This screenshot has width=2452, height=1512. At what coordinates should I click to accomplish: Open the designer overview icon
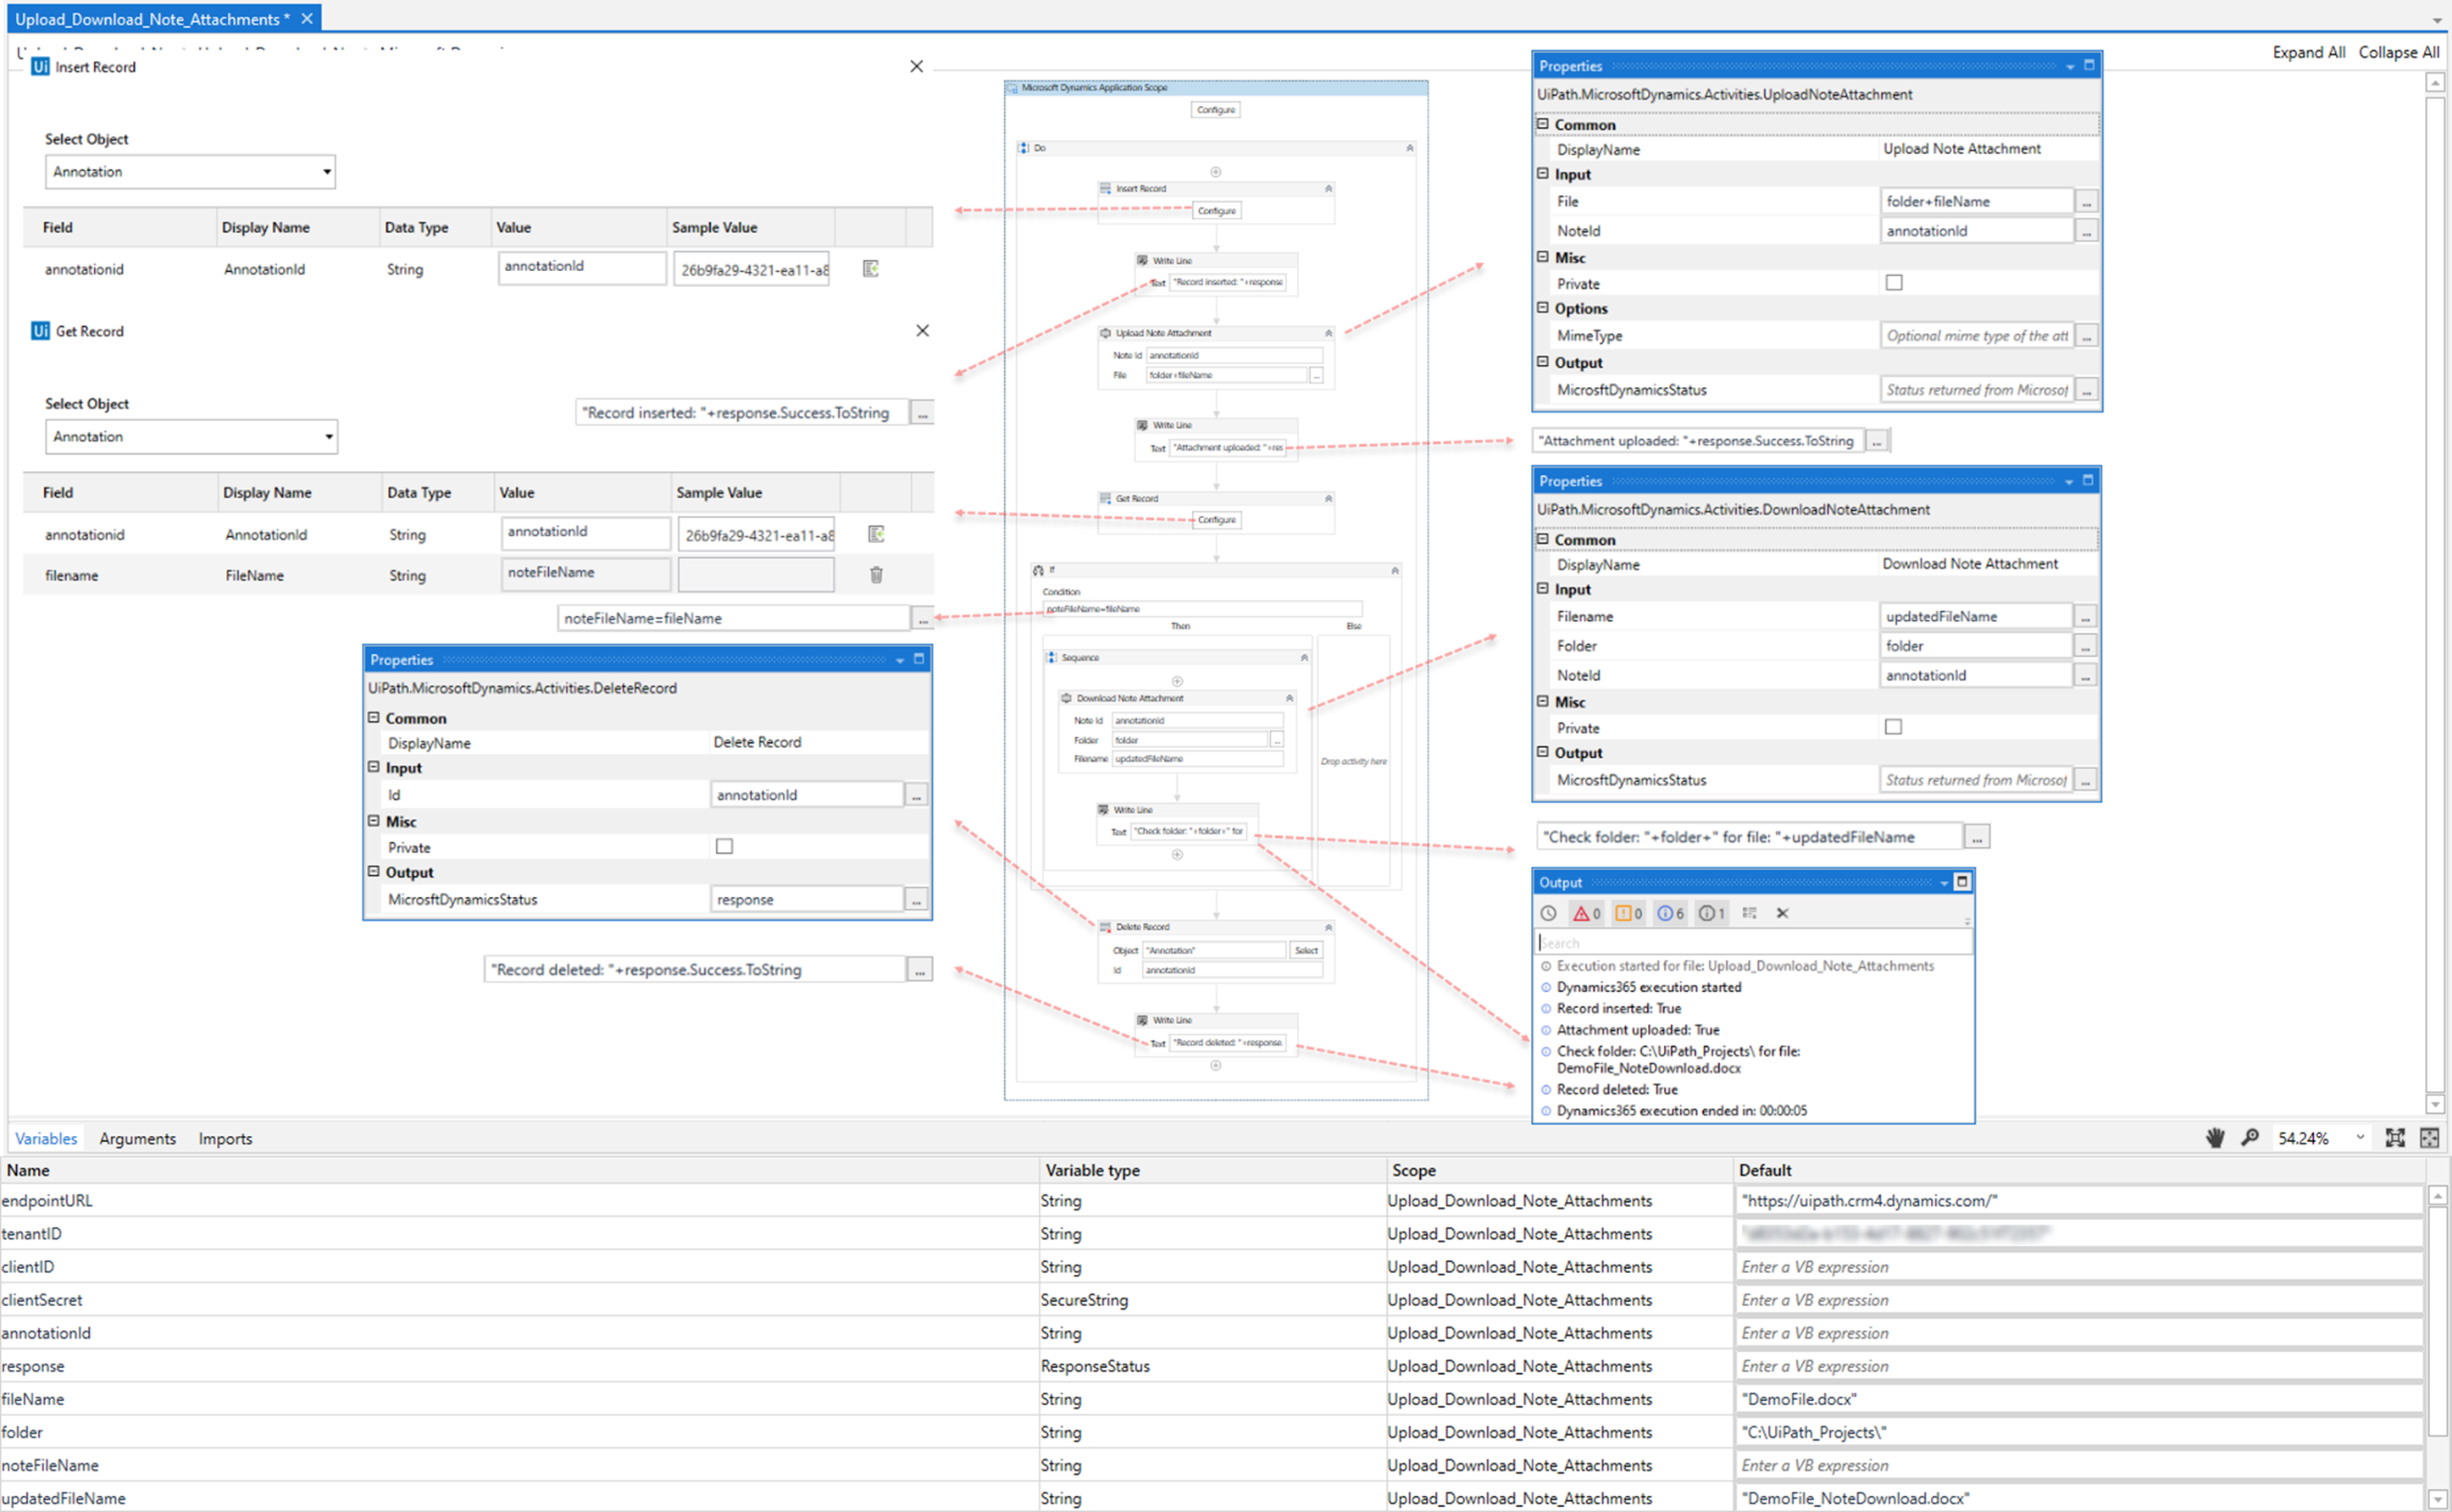pyautogui.click(x=2429, y=1138)
